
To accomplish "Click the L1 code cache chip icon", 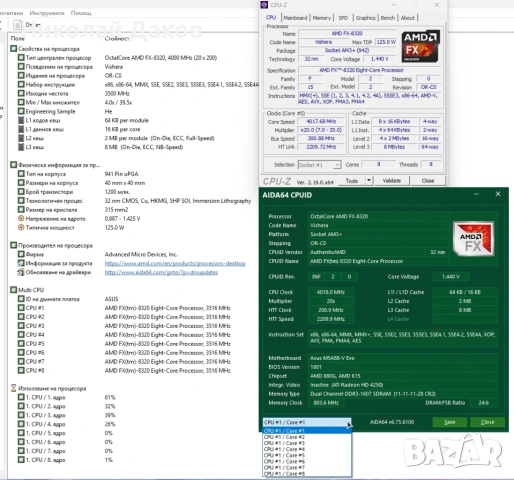I will (21, 120).
